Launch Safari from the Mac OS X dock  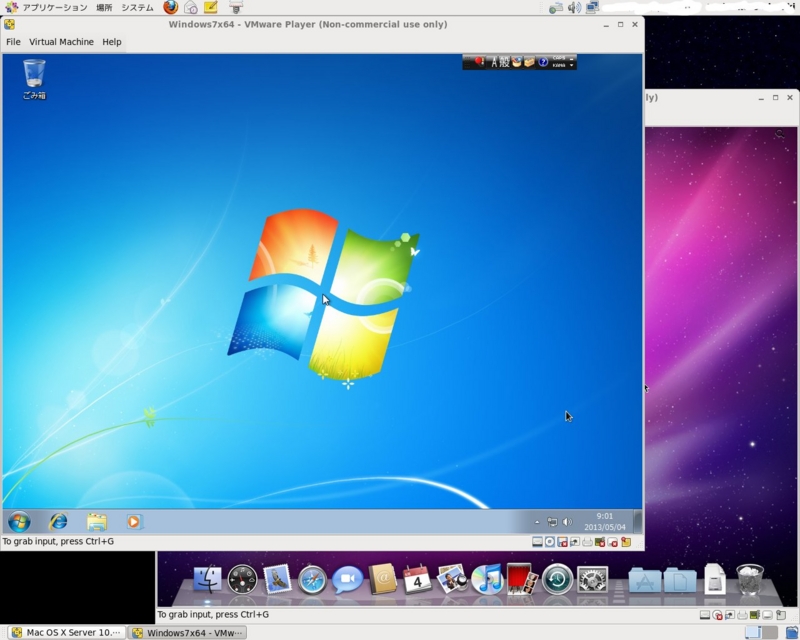tap(312, 580)
